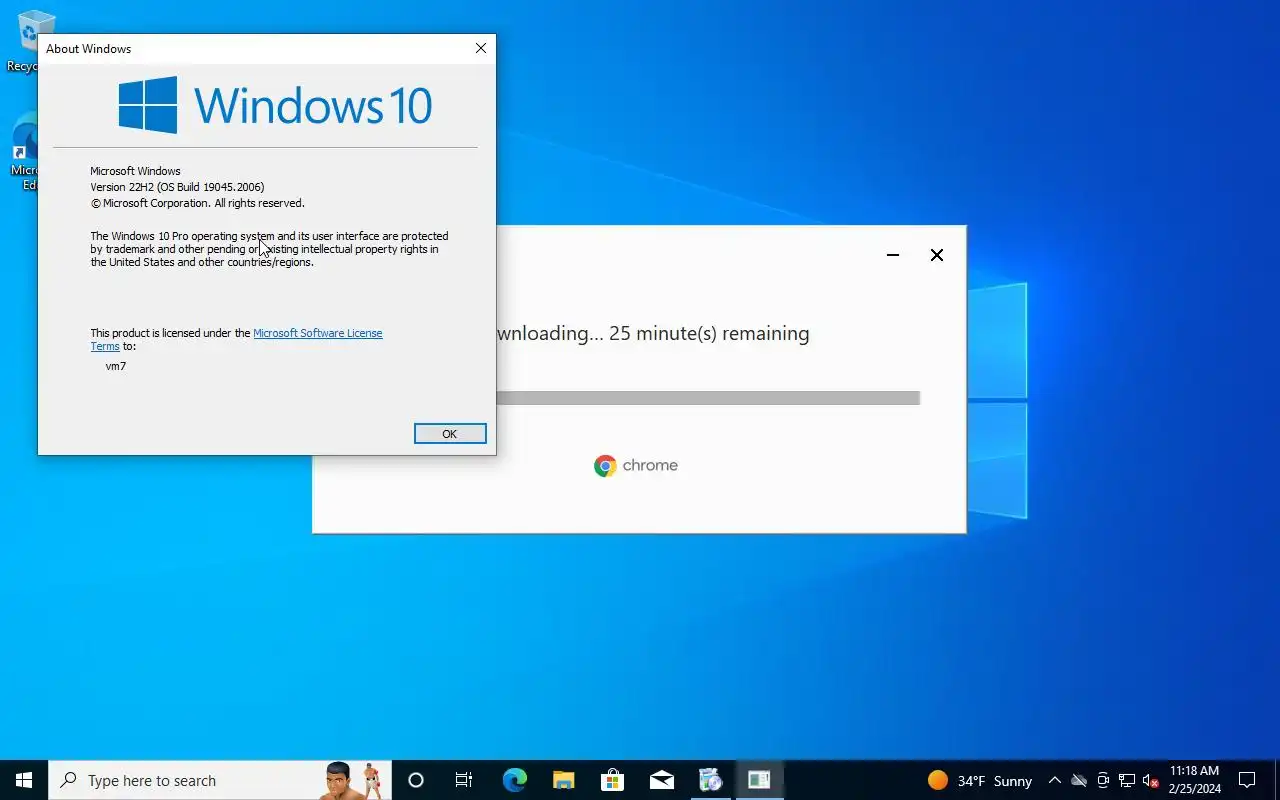
Task: Click the OneDrive tray icon
Action: click(x=1079, y=780)
